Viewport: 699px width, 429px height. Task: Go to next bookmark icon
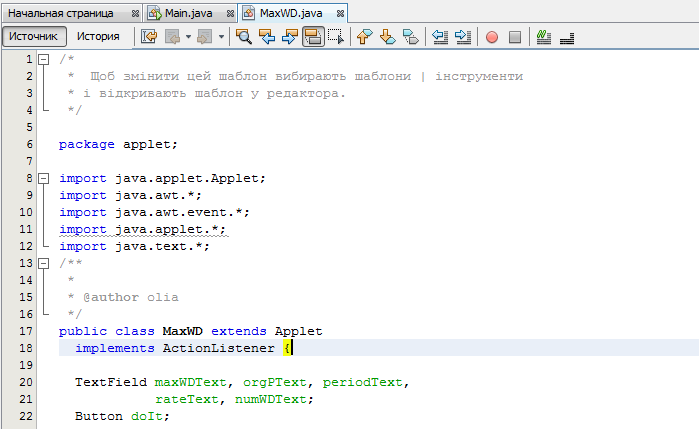388,37
